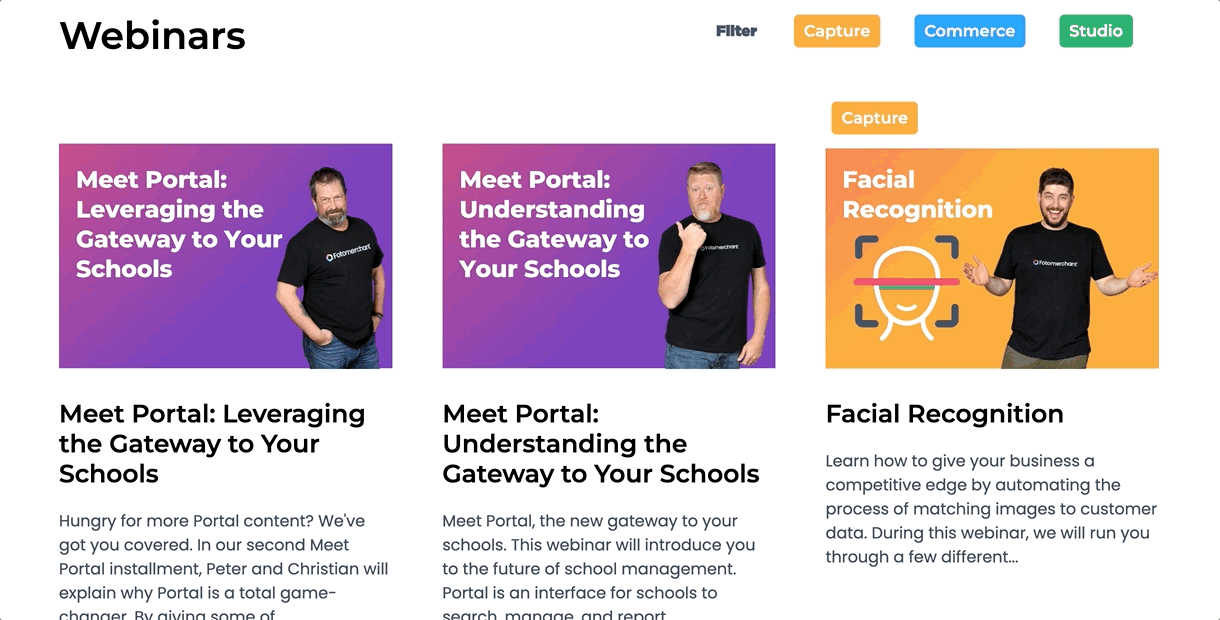Image resolution: width=1220 pixels, height=620 pixels.
Task: Click the Facial Recognition description text
Action: (991, 509)
